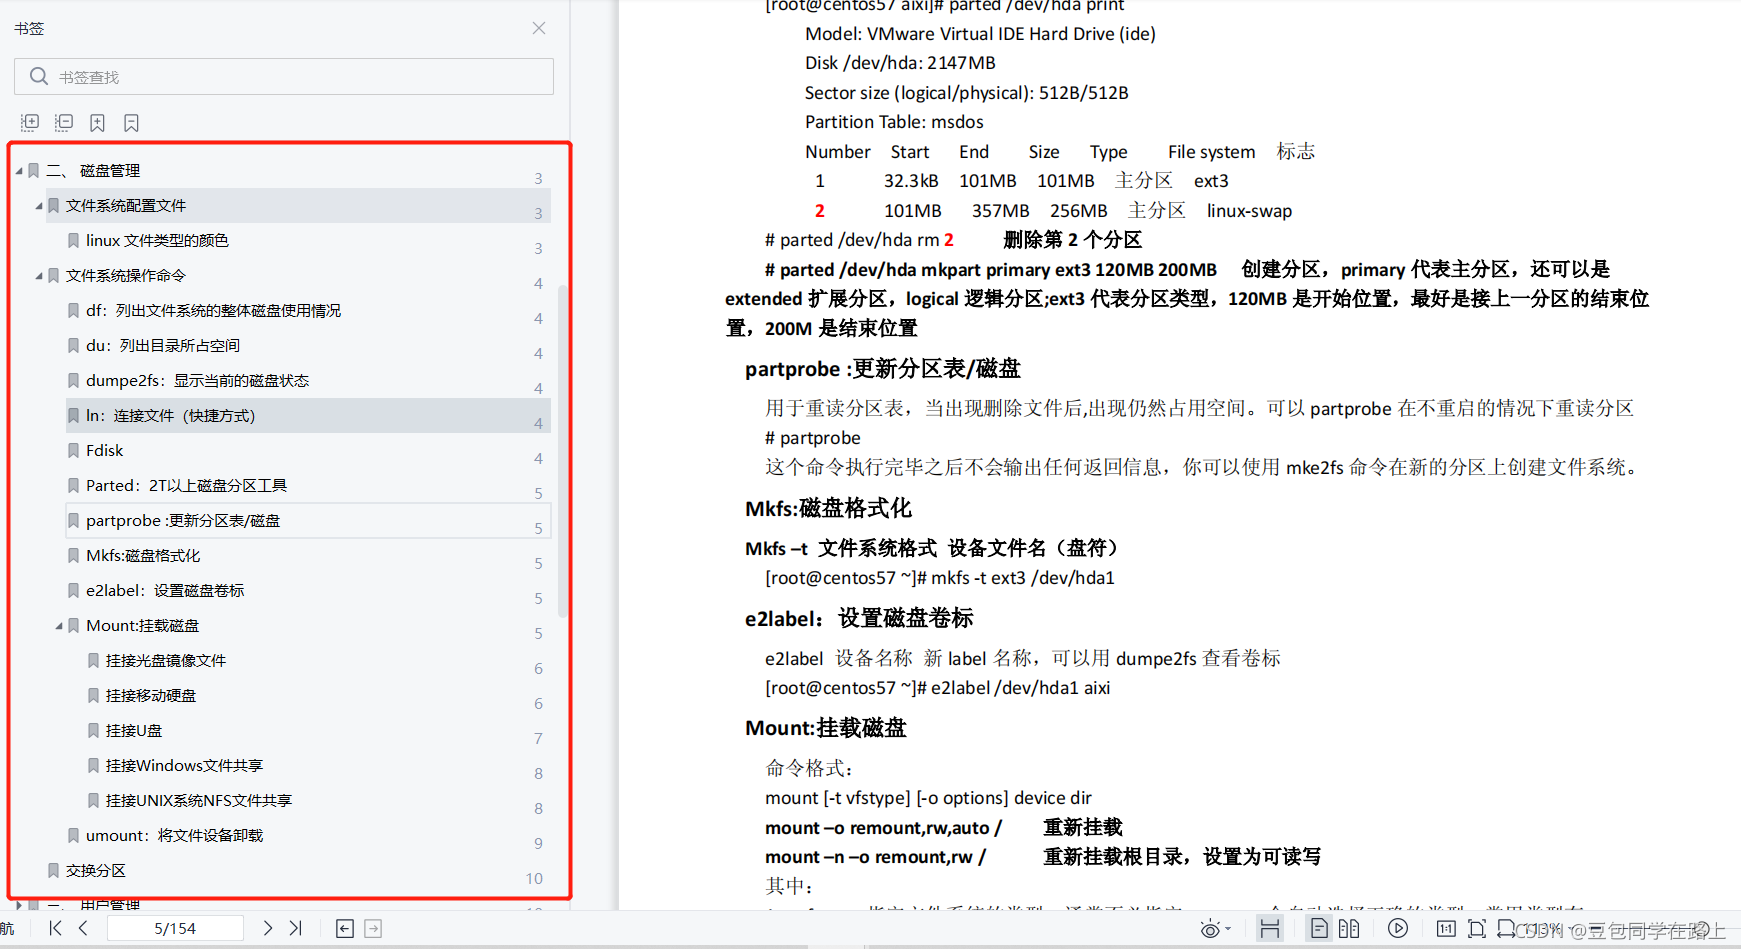Click the linux-swap cell in the partition table
The image size is (1741, 949).
coord(1249,211)
